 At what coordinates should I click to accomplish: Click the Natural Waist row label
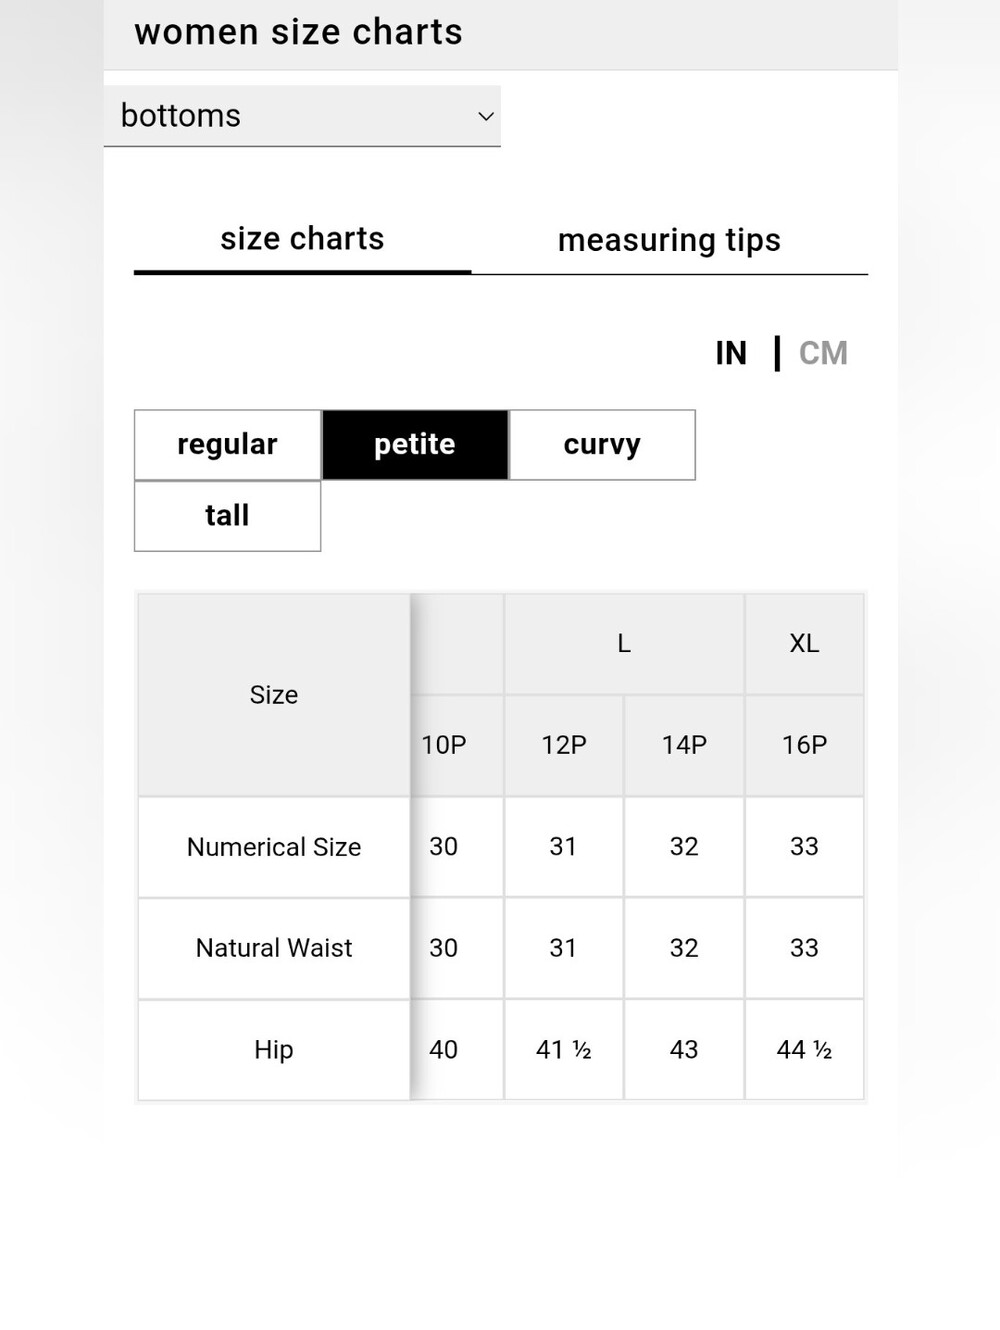(x=274, y=948)
